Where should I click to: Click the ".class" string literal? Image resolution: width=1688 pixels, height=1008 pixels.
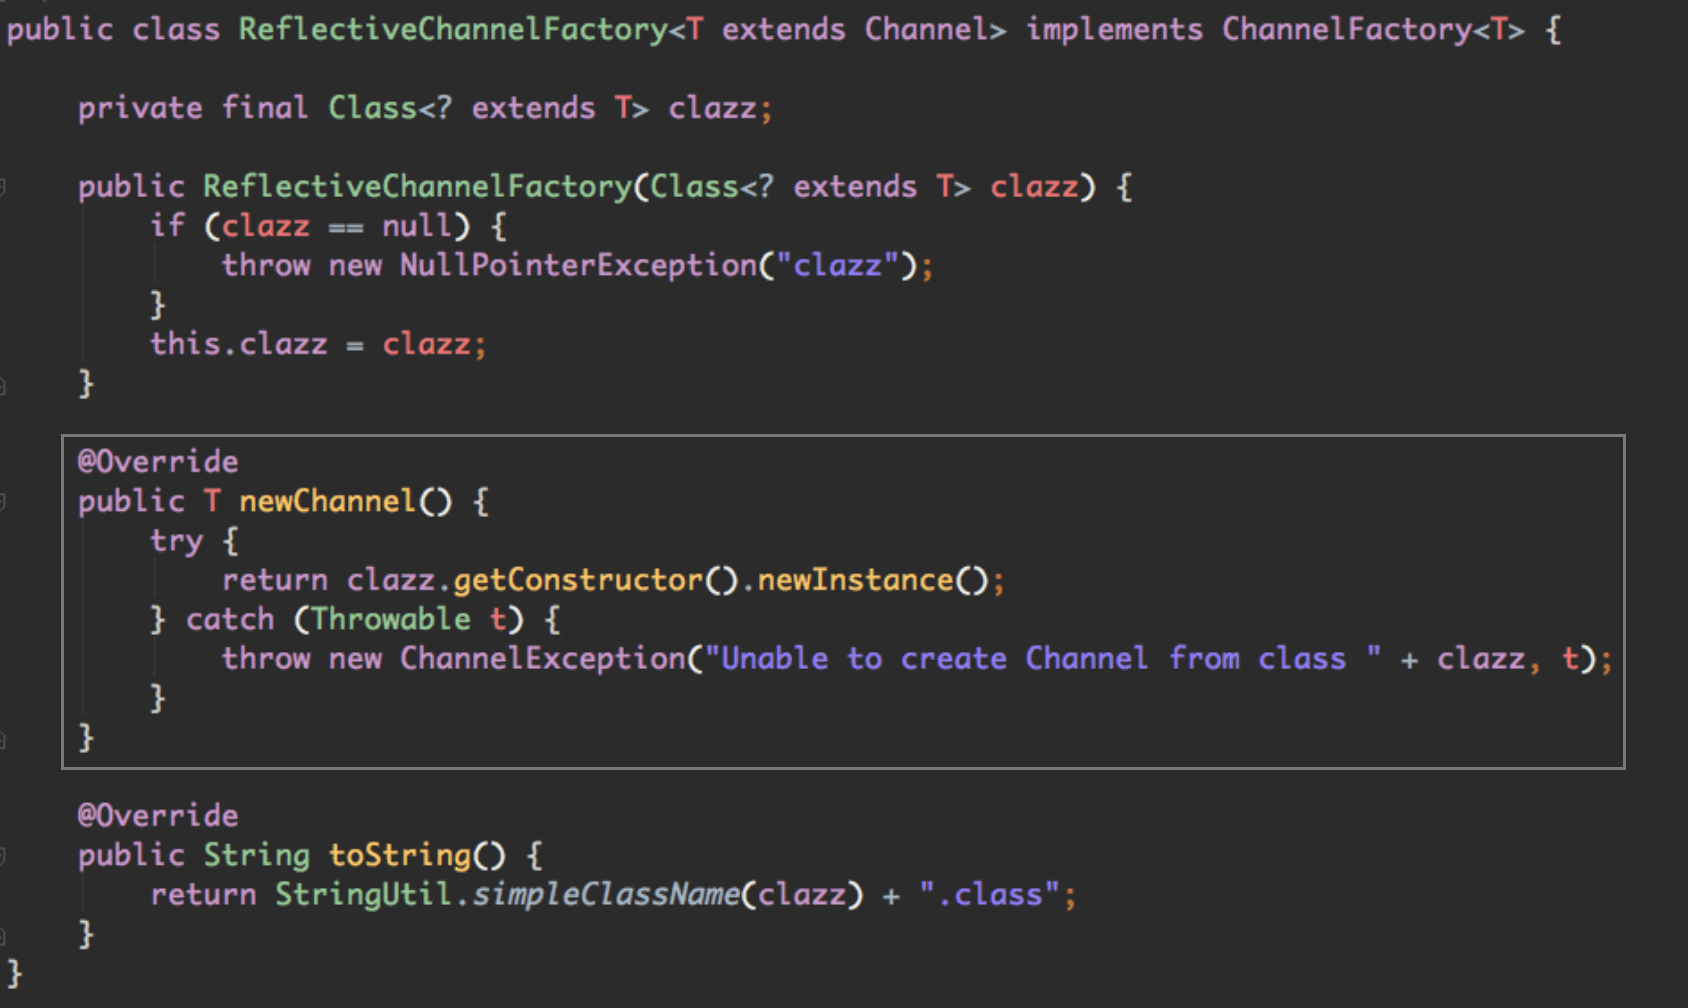[x=990, y=894]
